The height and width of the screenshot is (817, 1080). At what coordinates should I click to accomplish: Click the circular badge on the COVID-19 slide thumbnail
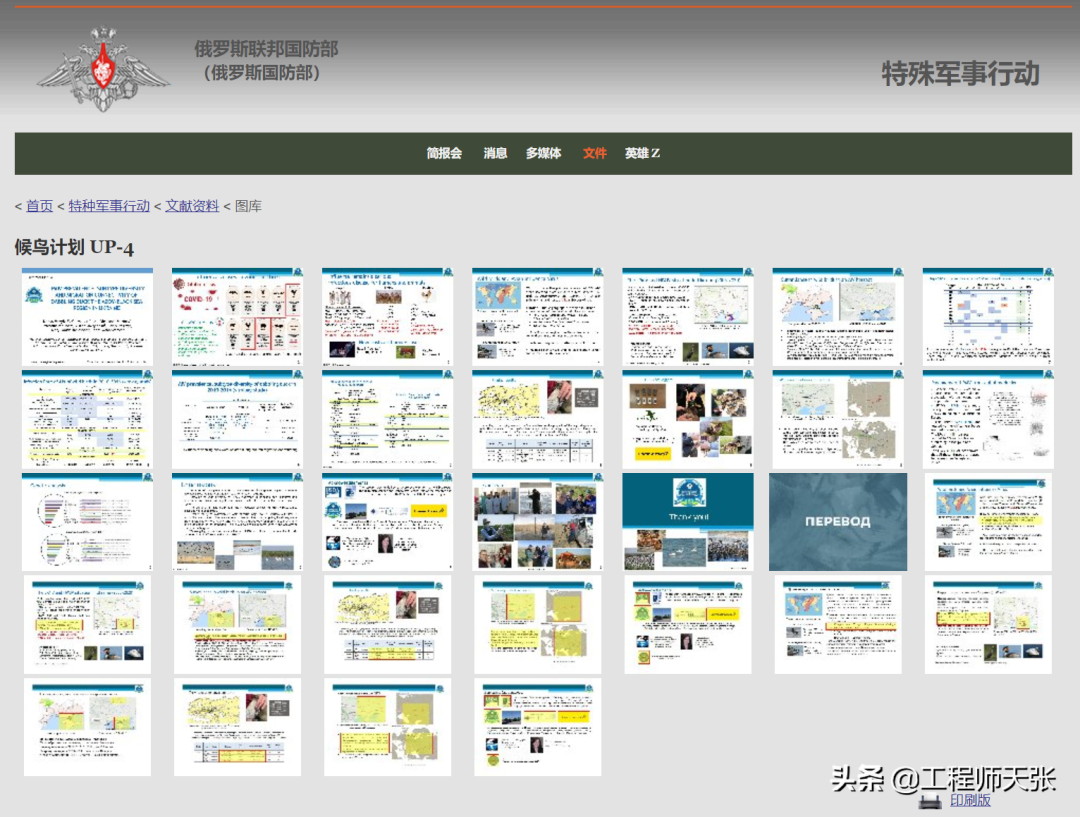297,273
